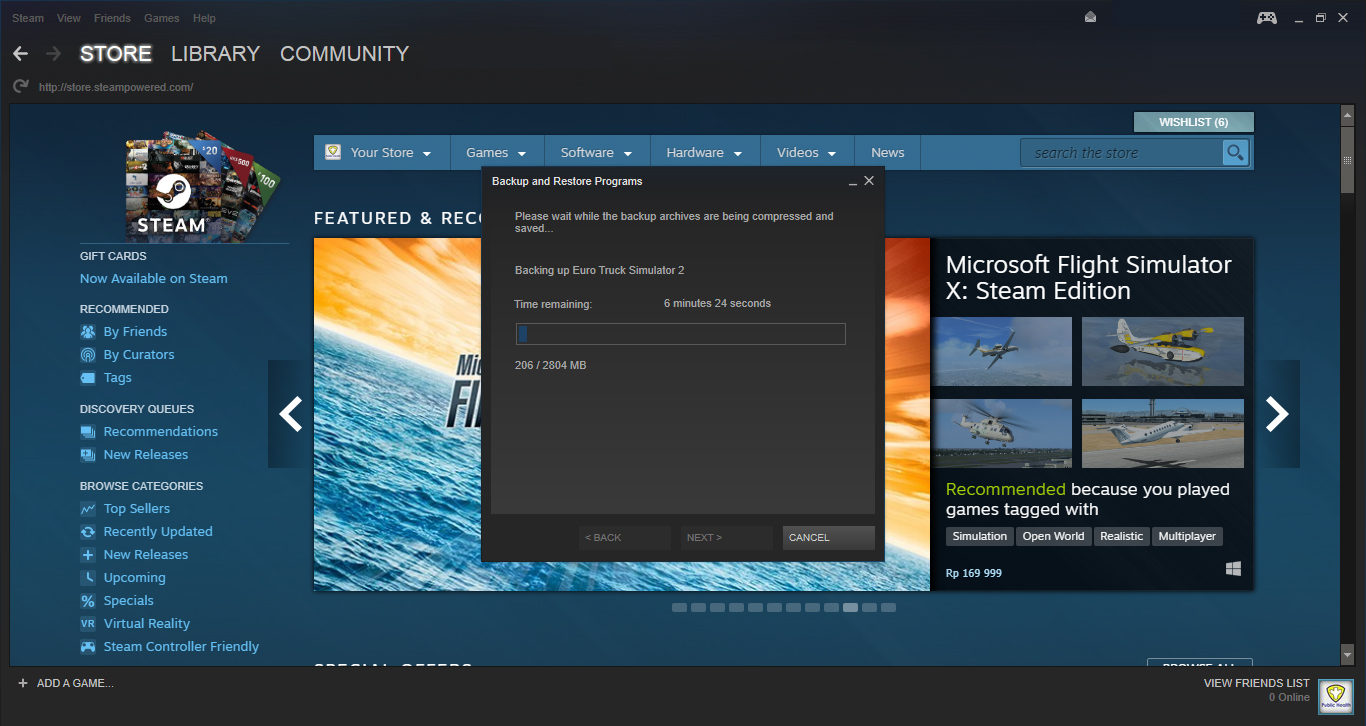Image resolution: width=1366 pixels, height=726 pixels.
Task: Select the highlighted carousel page dot
Action: [x=850, y=607]
